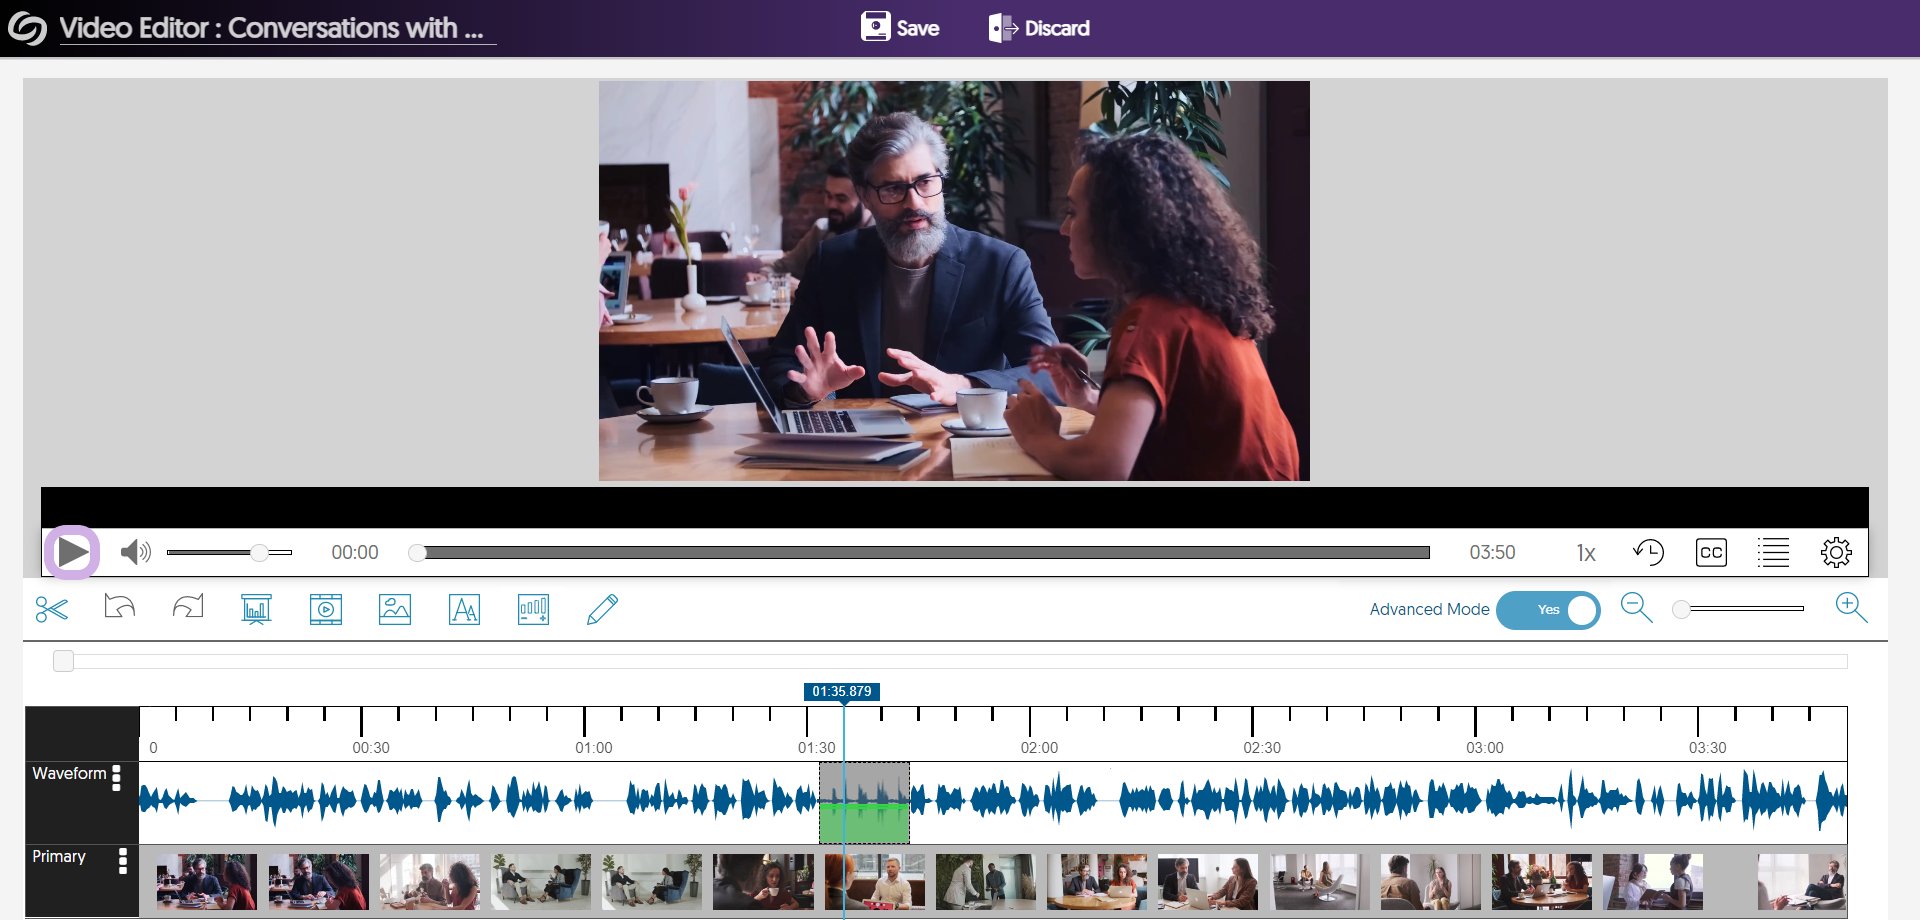
Task: Click the 03:00 mark on ruler
Action: tap(1485, 748)
